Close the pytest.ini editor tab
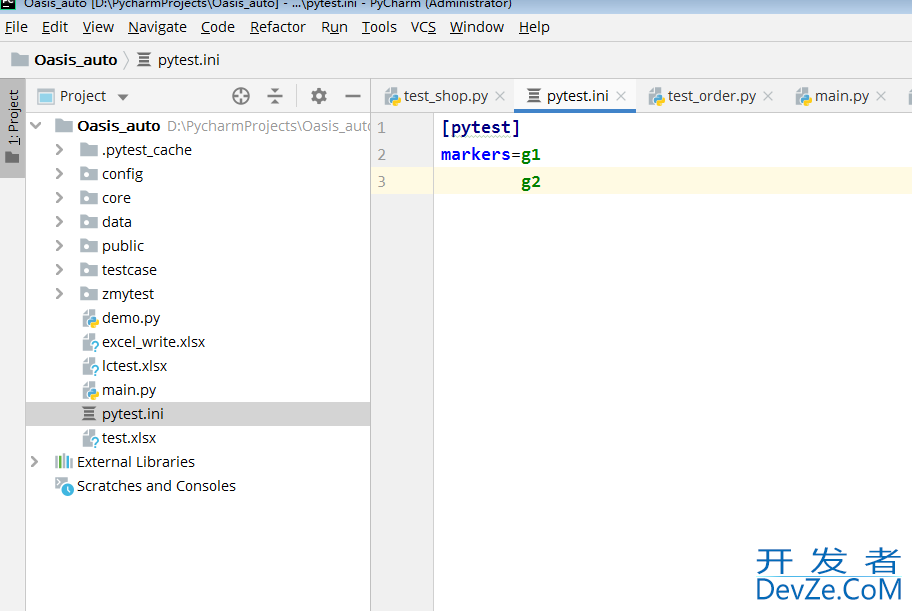The image size is (912, 611). pos(621,96)
